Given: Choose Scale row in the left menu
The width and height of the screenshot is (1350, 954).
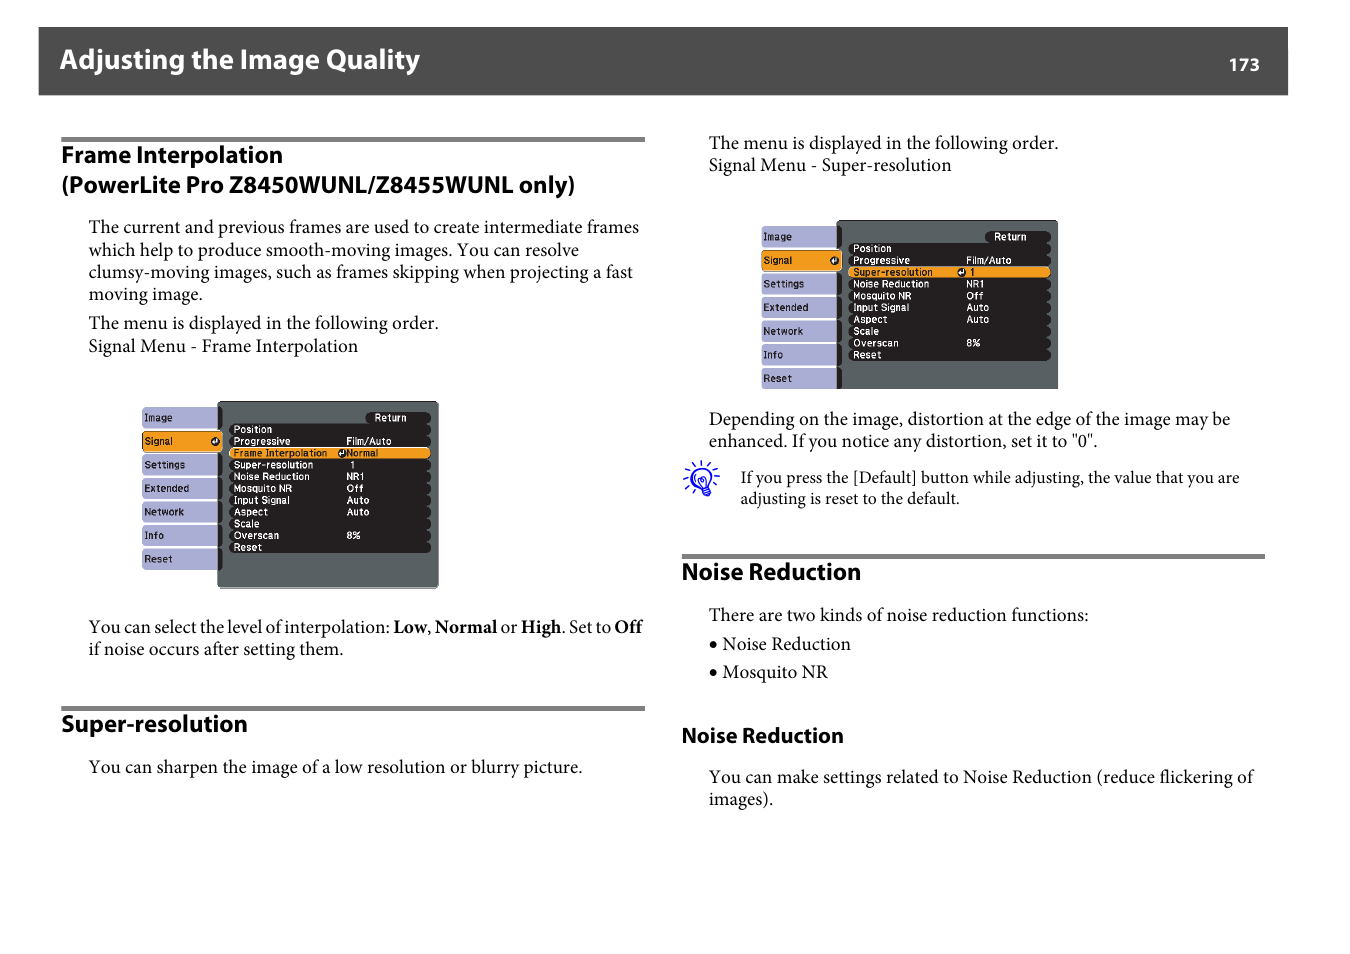Looking at the screenshot, I should pos(330,524).
